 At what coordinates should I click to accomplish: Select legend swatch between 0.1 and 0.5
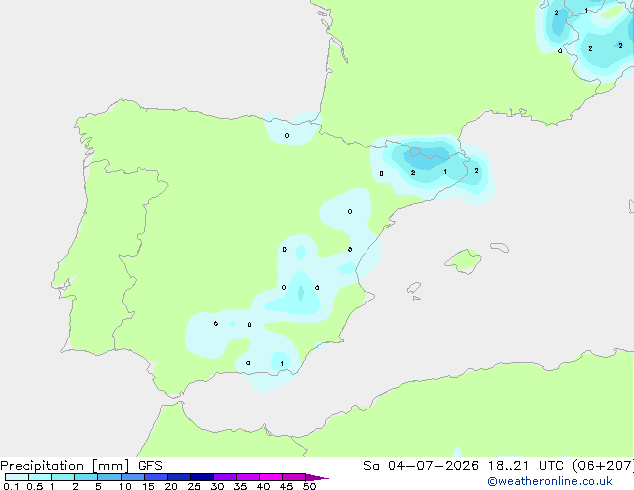17,477
